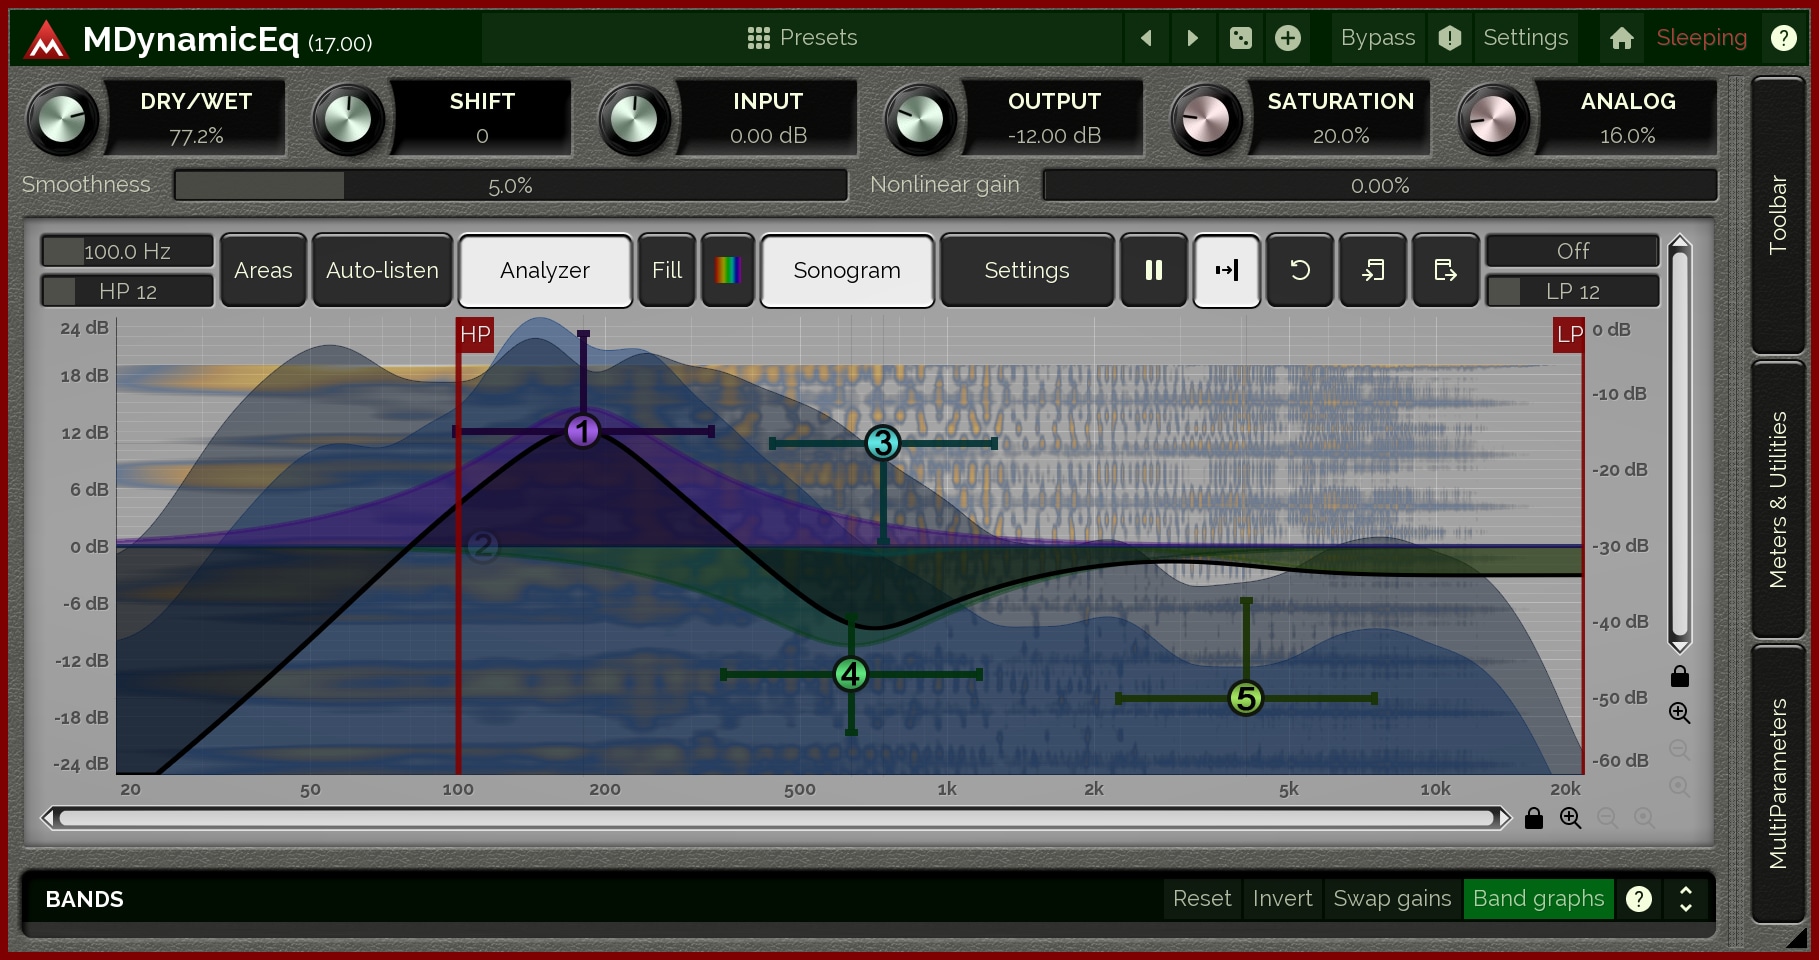Screen dimensions: 1819x960
Task: Open the Presets menu
Action: (x=802, y=38)
